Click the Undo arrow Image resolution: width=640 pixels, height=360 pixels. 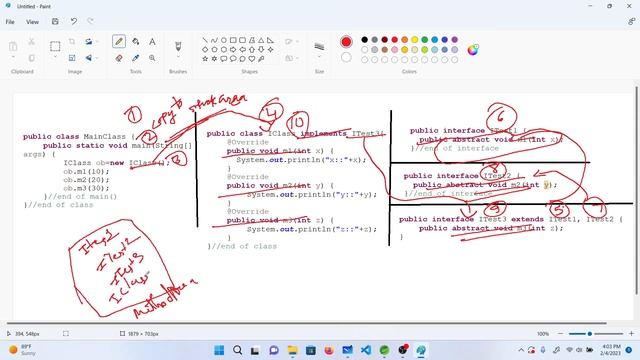tap(73, 22)
